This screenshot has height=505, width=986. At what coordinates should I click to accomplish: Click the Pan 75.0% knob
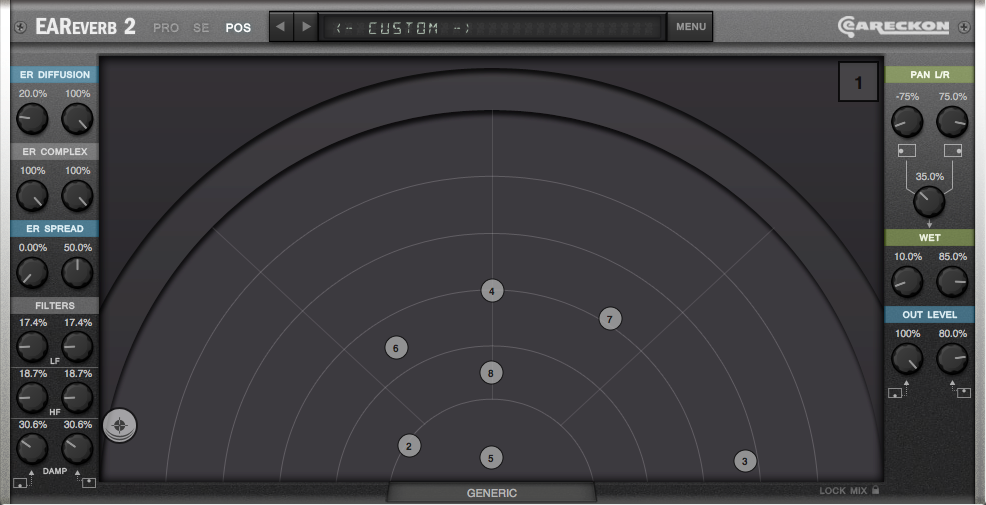952,122
